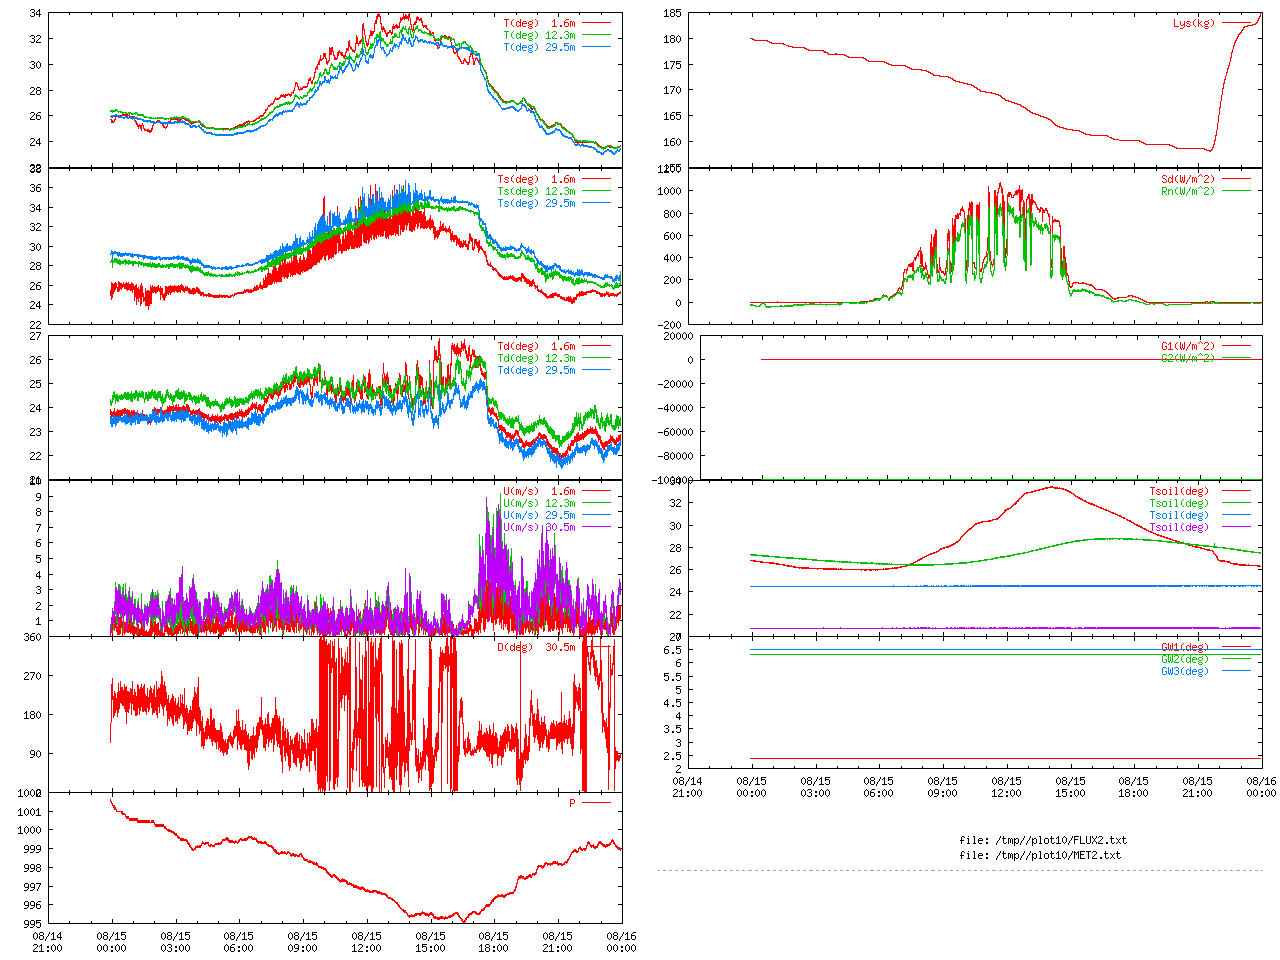Select the "U(m/s) 12.3m" wind legend label
Image resolution: width=1280 pixels, height=960 pixels.
(x=539, y=503)
